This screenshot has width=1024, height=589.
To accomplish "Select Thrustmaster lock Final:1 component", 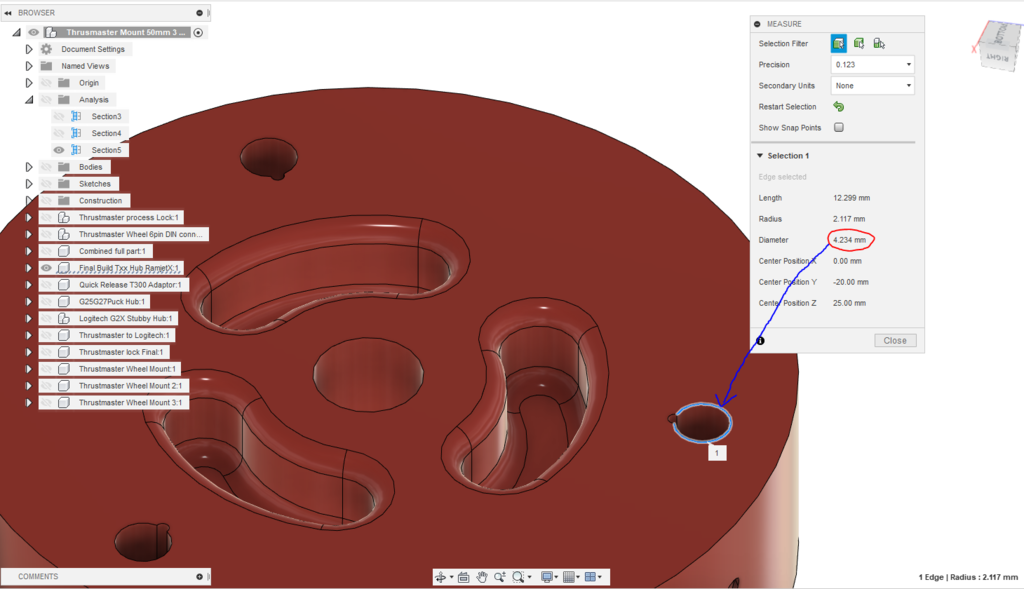I will coord(121,353).
